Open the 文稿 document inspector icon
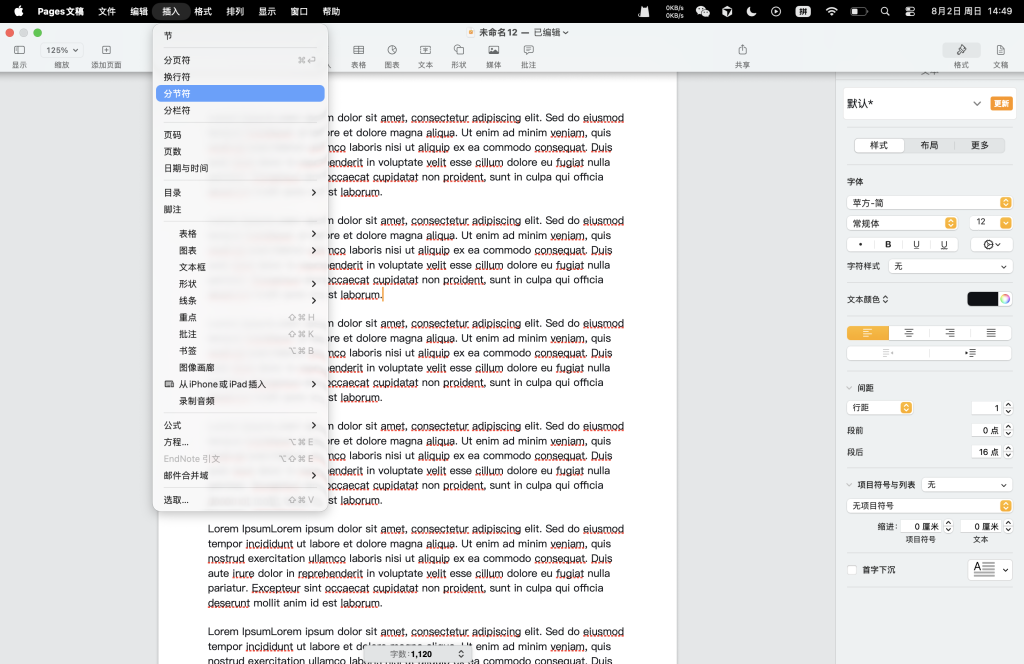The image size is (1024, 664). (1000, 50)
